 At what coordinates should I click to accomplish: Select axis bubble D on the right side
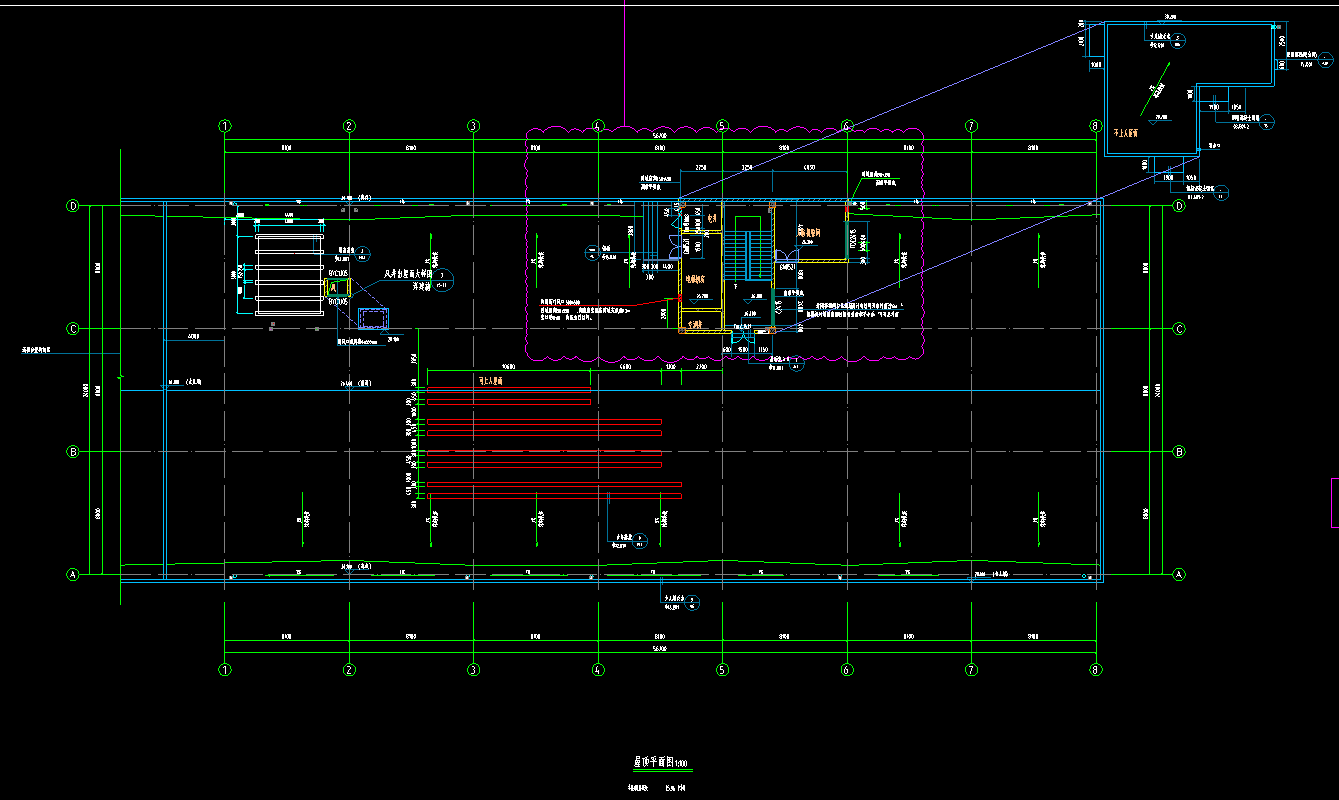(1178, 206)
